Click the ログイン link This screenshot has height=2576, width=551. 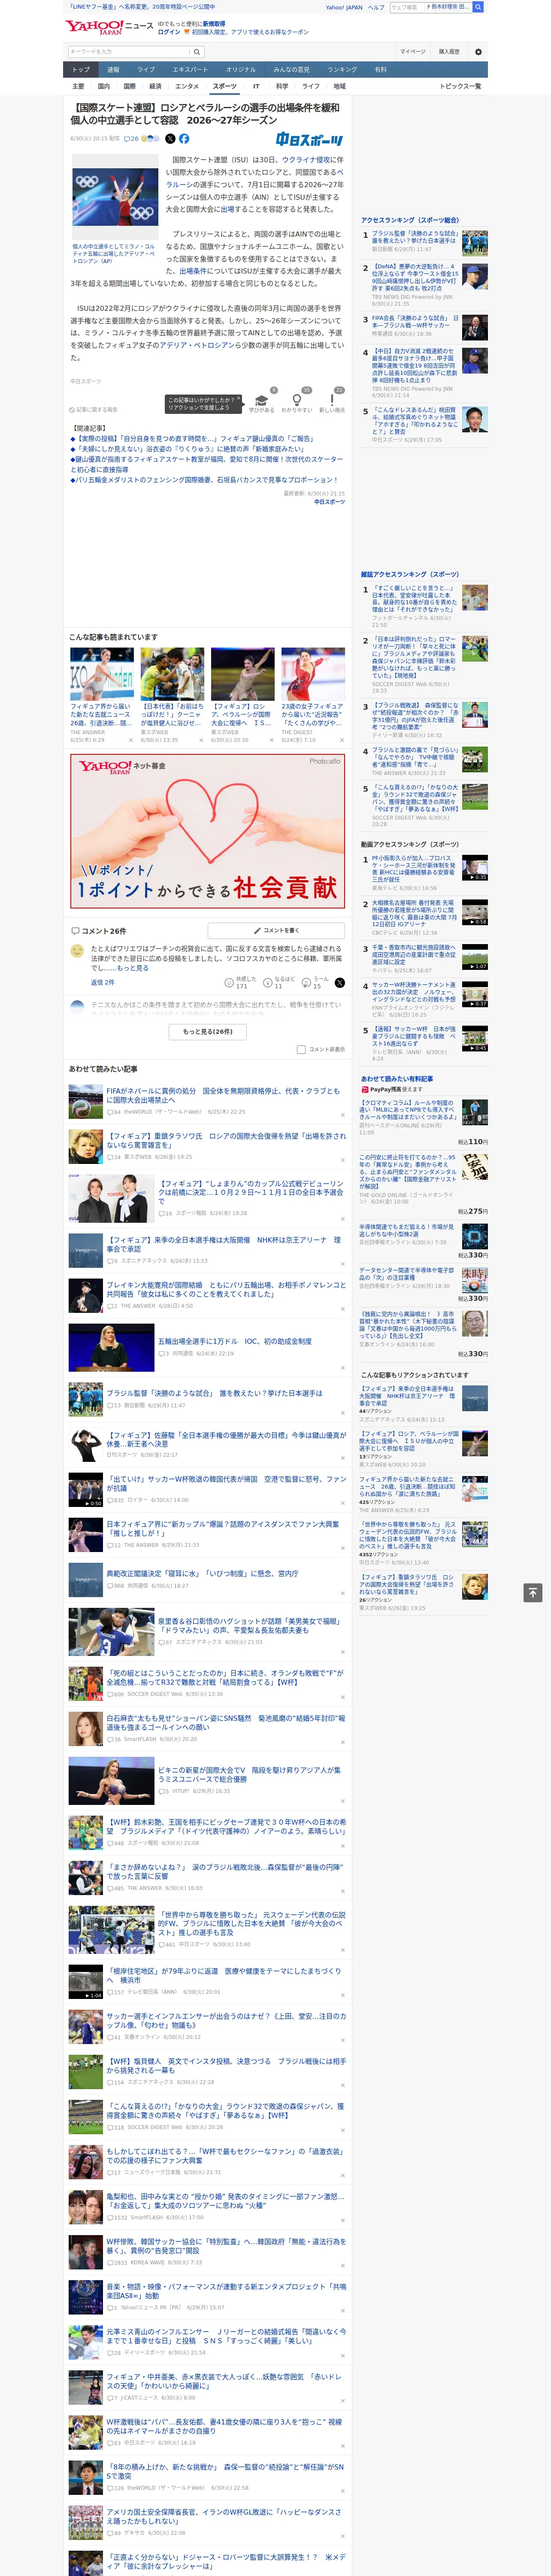(x=169, y=32)
